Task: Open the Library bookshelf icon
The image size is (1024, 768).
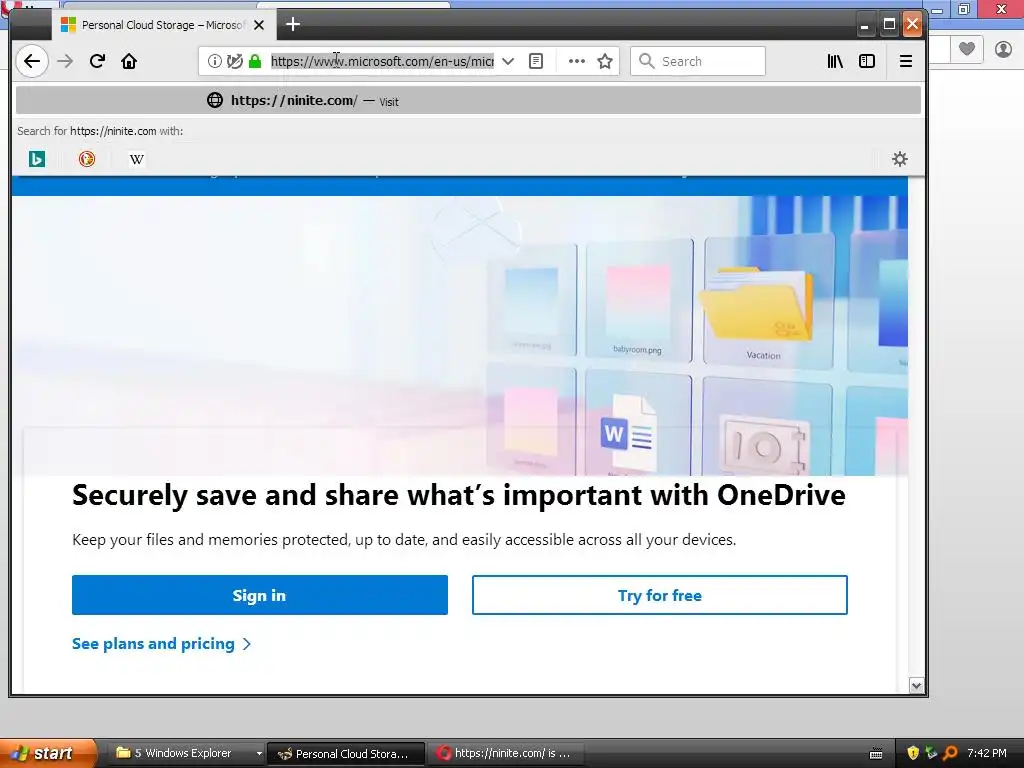Action: (835, 61)
